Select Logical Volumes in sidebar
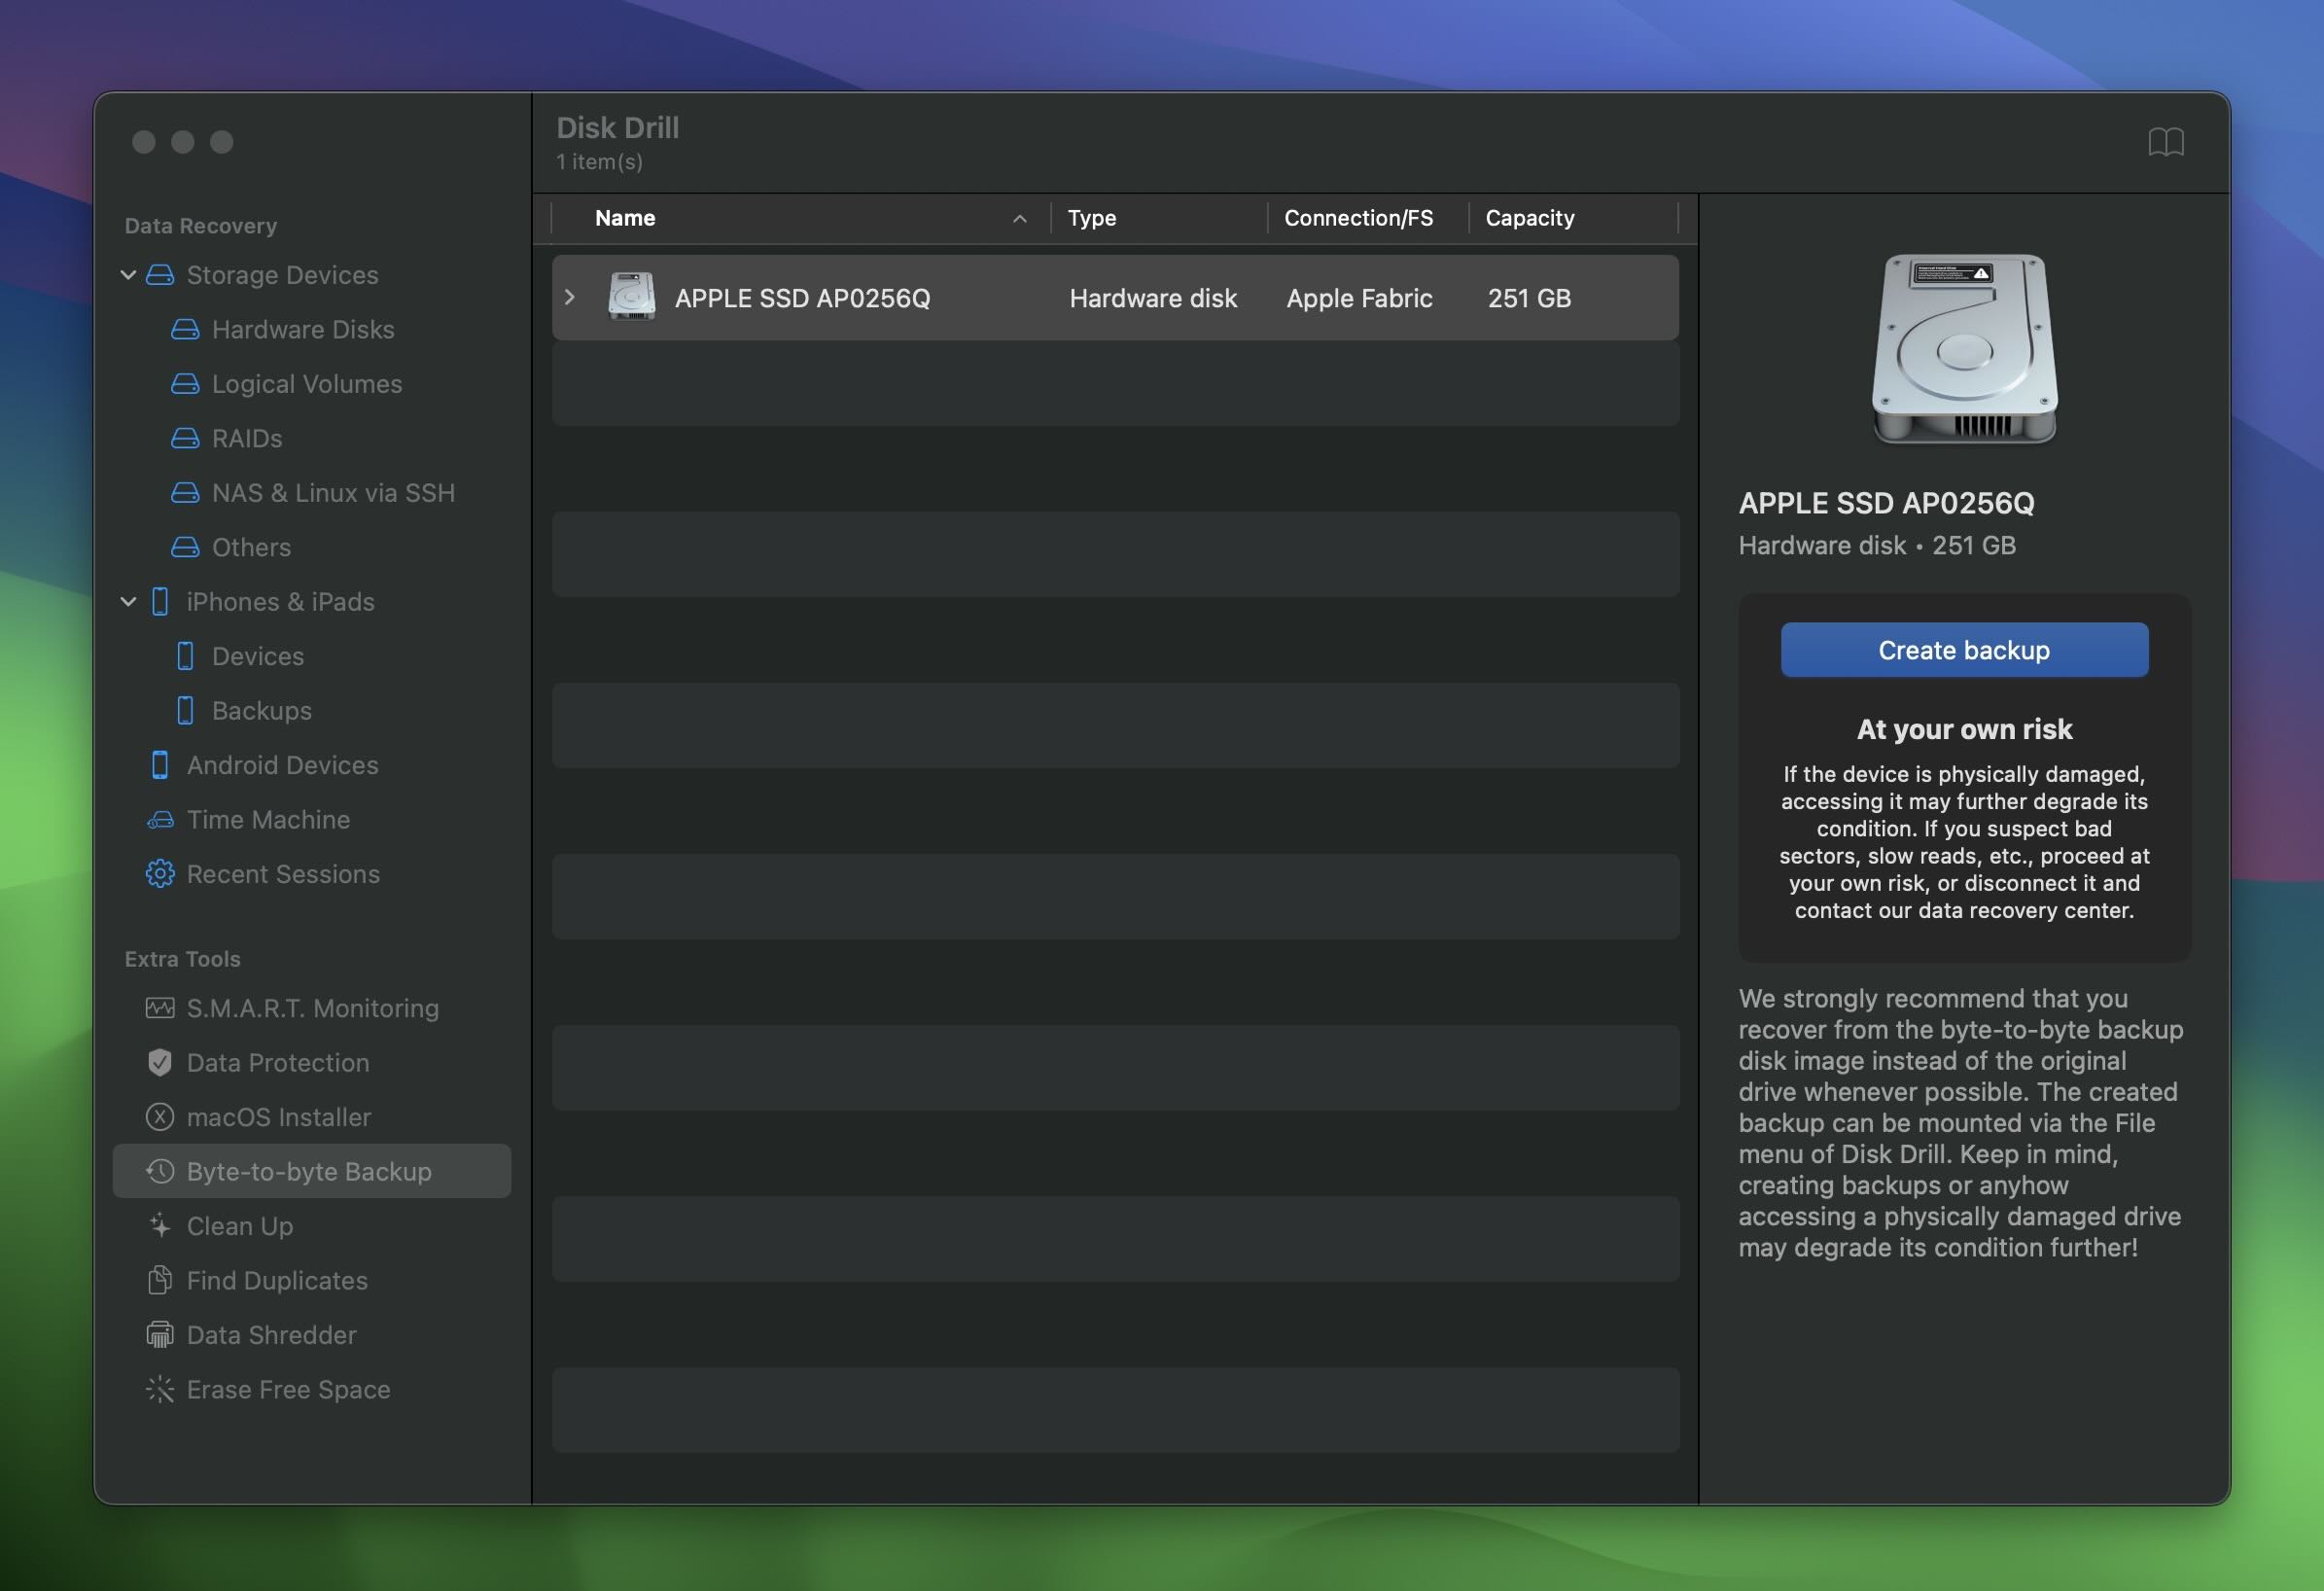2324x1591 pixels. (307, 384)
